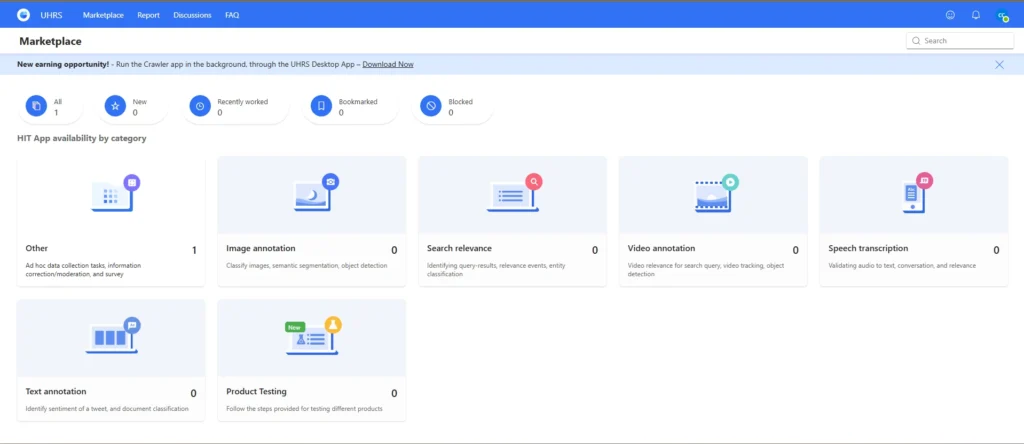Click the Text annotation category illustration
This screenshot has width=1024, height=444.
pos(114,336)
